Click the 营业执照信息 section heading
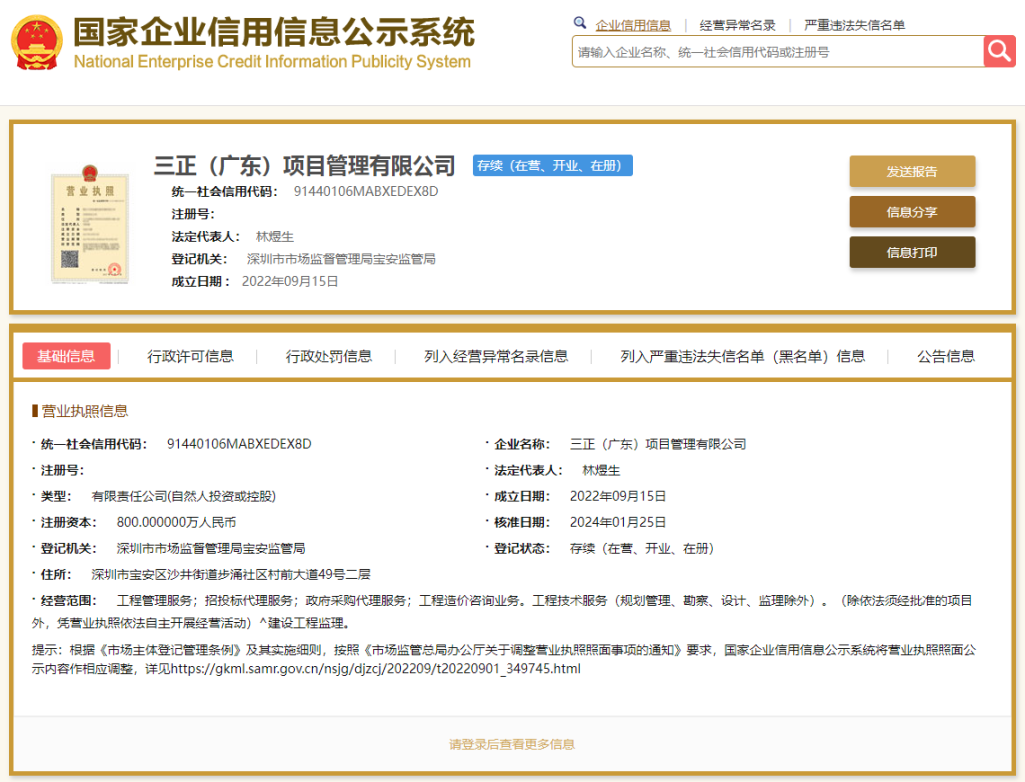This screenshot has height=782, width=1025. point(84,411)
